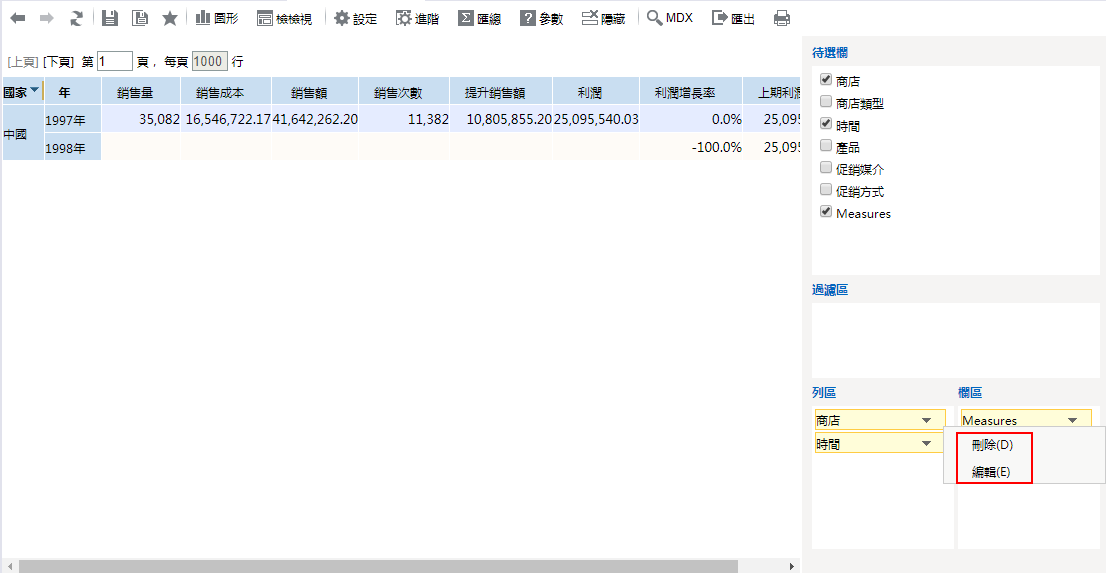This screenshot has height=573, width=1106.
Task: Open the 設定 settings gear
Action: coord(356,18)
